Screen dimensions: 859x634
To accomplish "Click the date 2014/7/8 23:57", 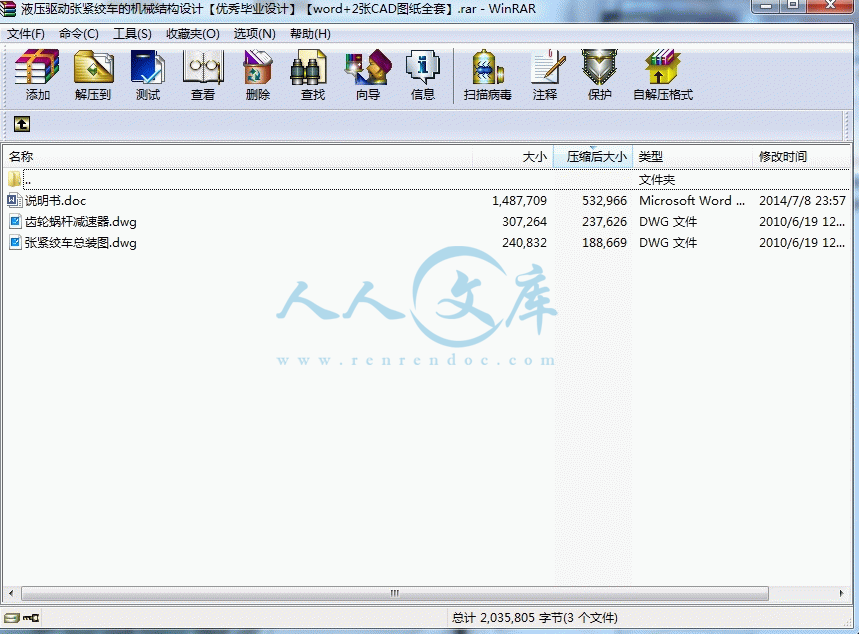I will pyautogui.click(x=802, y=201).
